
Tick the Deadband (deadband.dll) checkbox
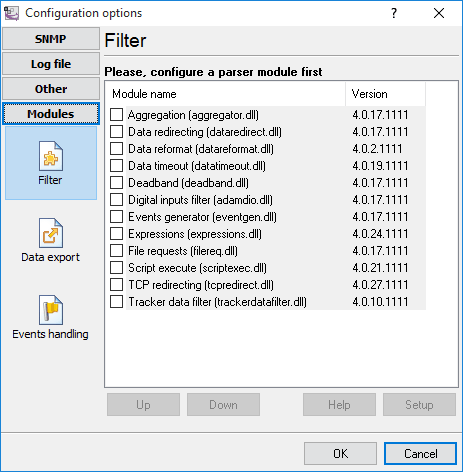pos(116,183)
